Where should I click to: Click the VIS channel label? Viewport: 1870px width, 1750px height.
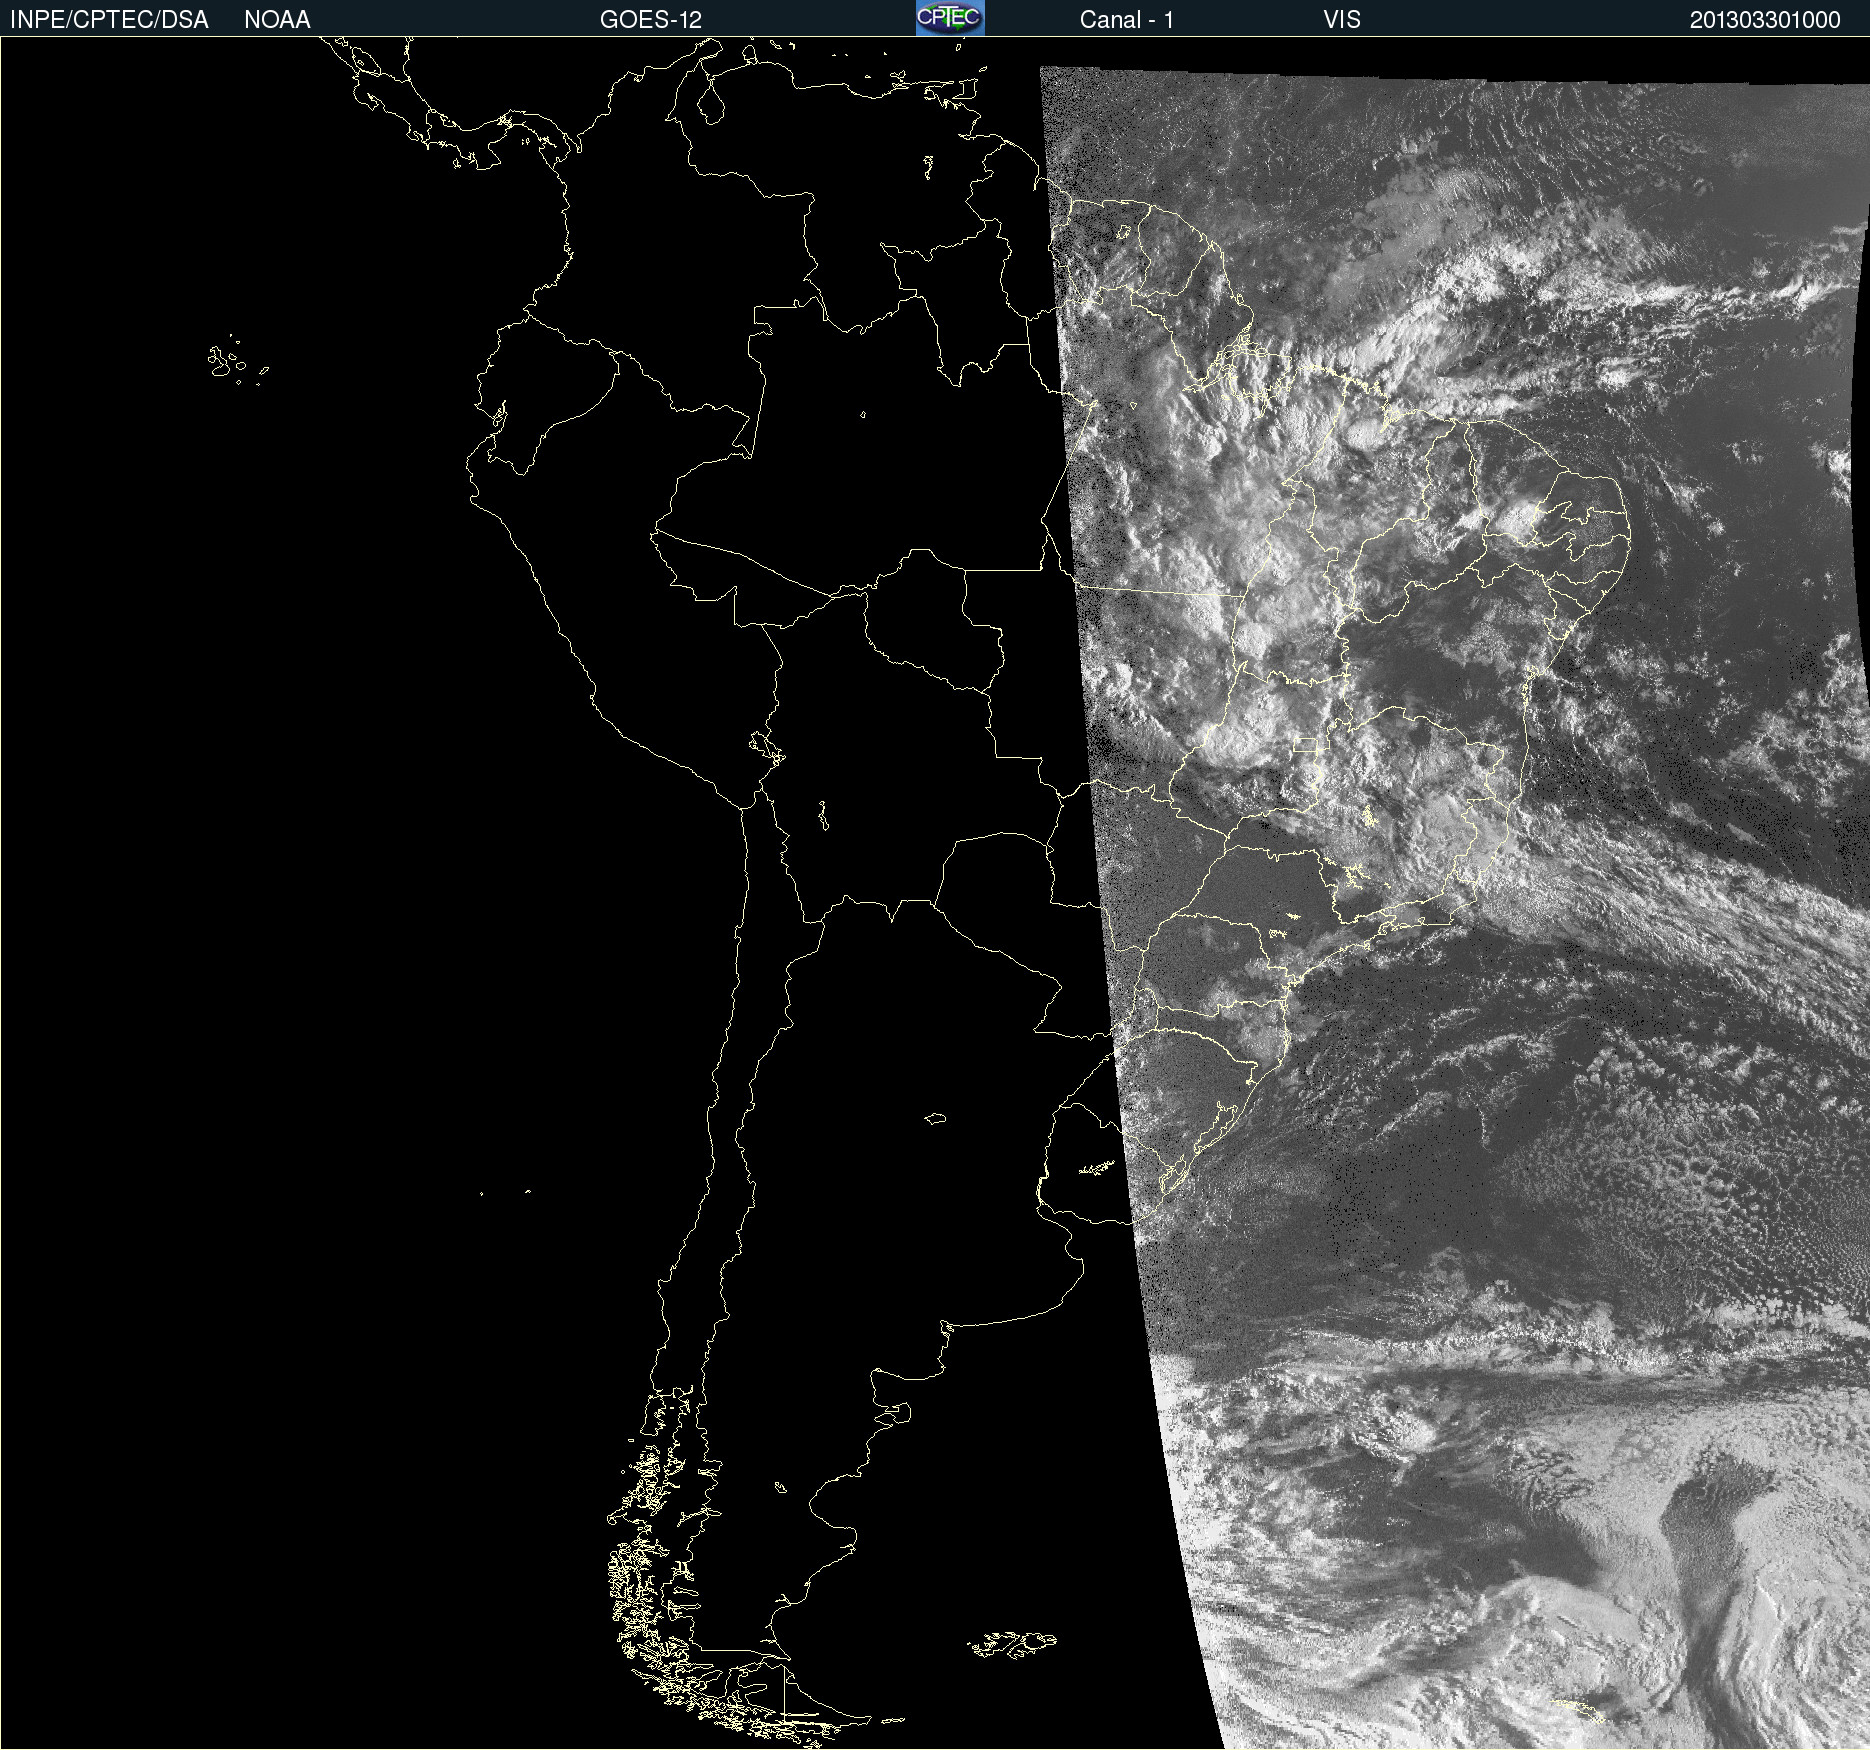click(x=1341, y=20)
